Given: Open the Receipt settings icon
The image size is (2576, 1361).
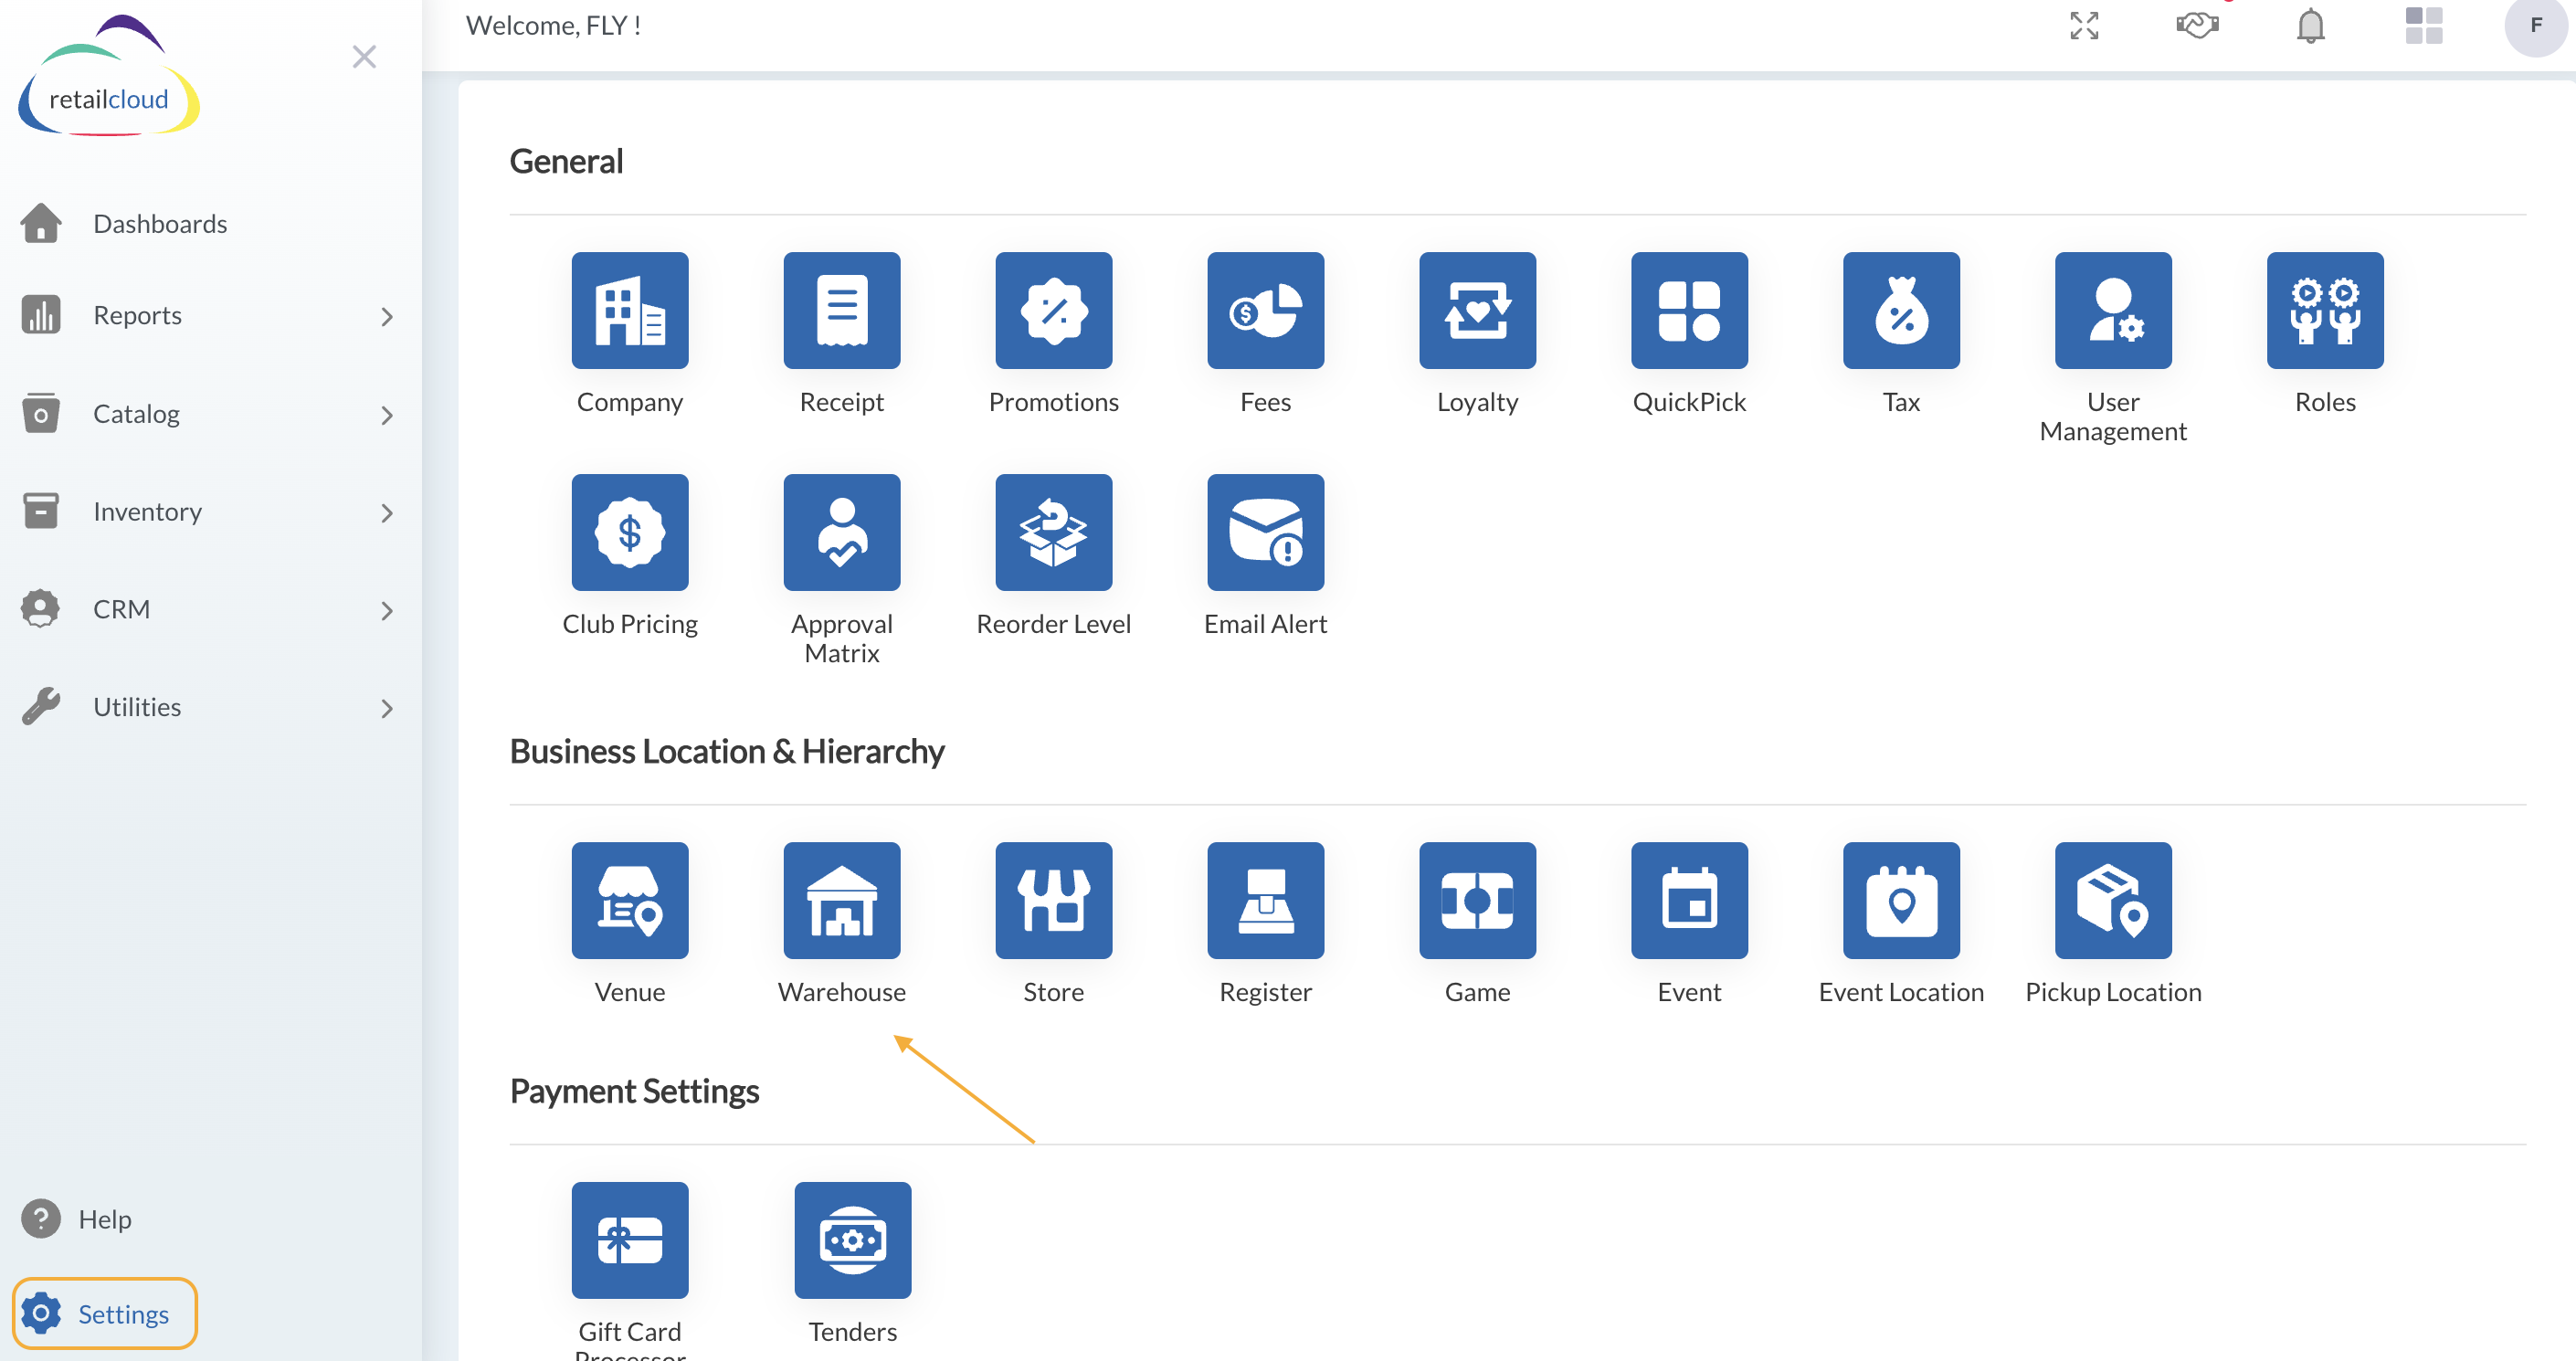Looking at the screenshot, I should [842, 310].
